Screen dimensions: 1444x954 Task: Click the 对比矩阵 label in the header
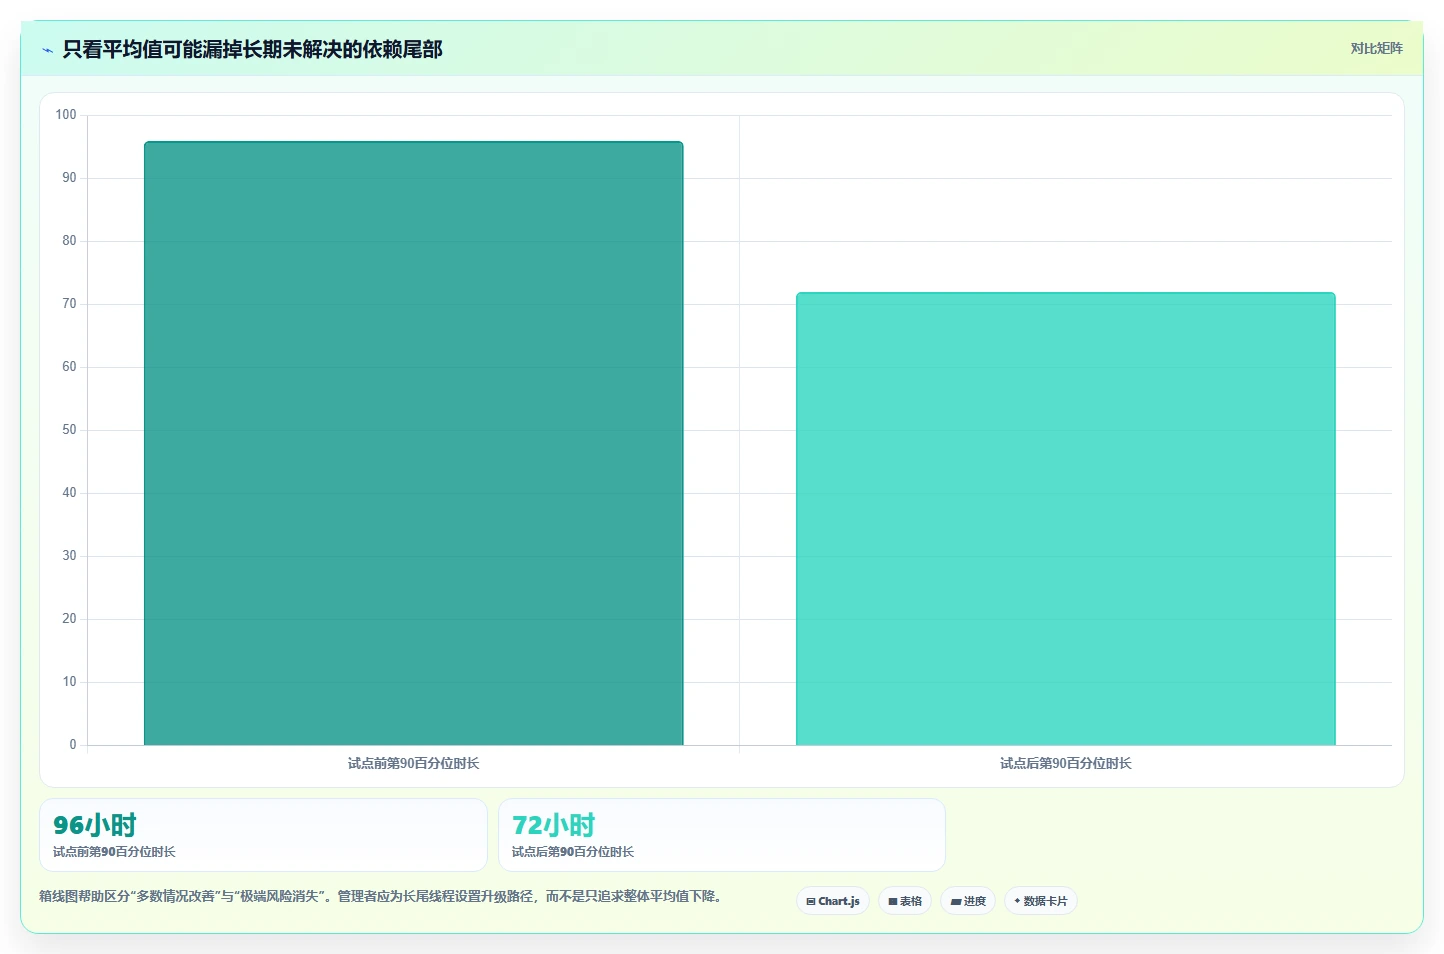point(1376,48)
